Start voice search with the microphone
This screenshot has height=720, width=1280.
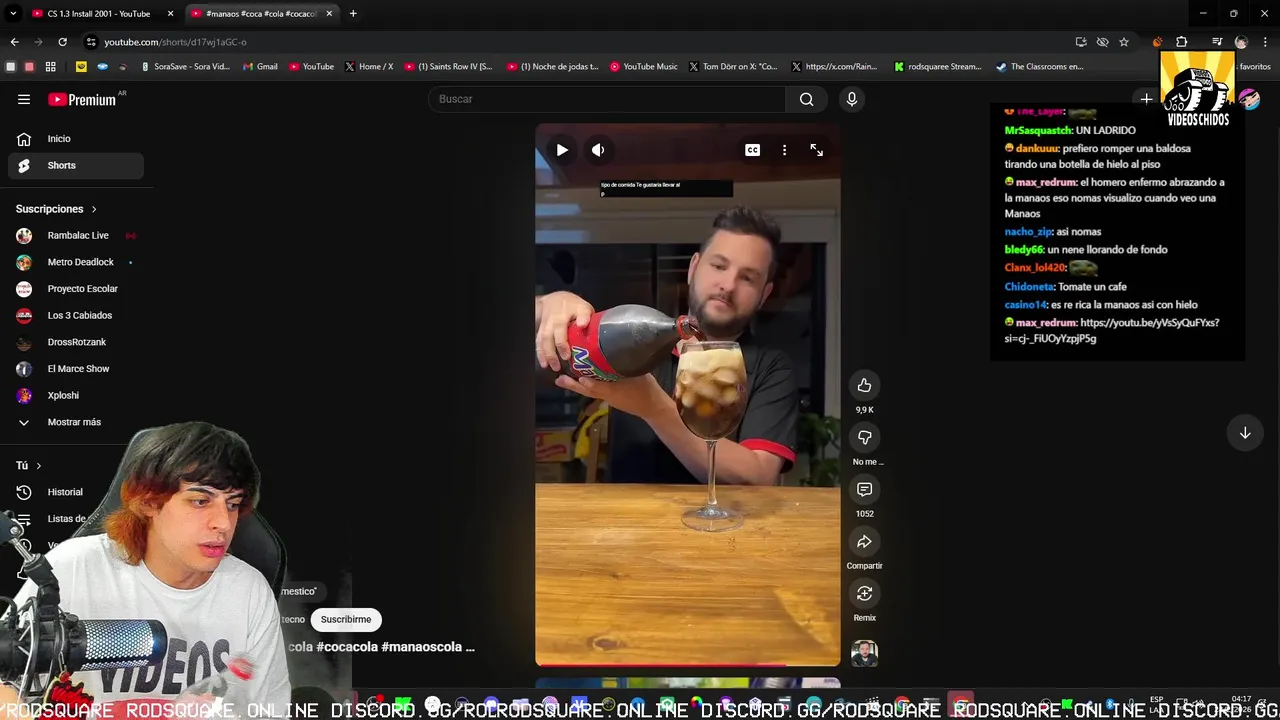pyautogui.click(x=852, y=99)
